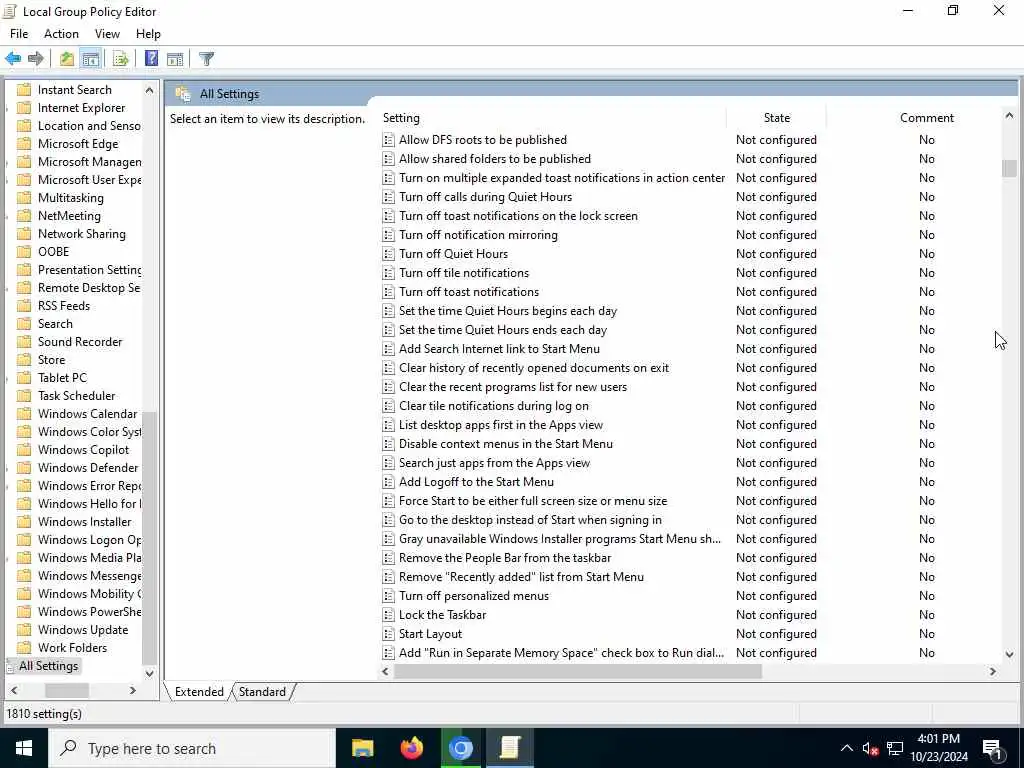Click policy icon beside Turn off Quiet Hours

tap(388, 254)
